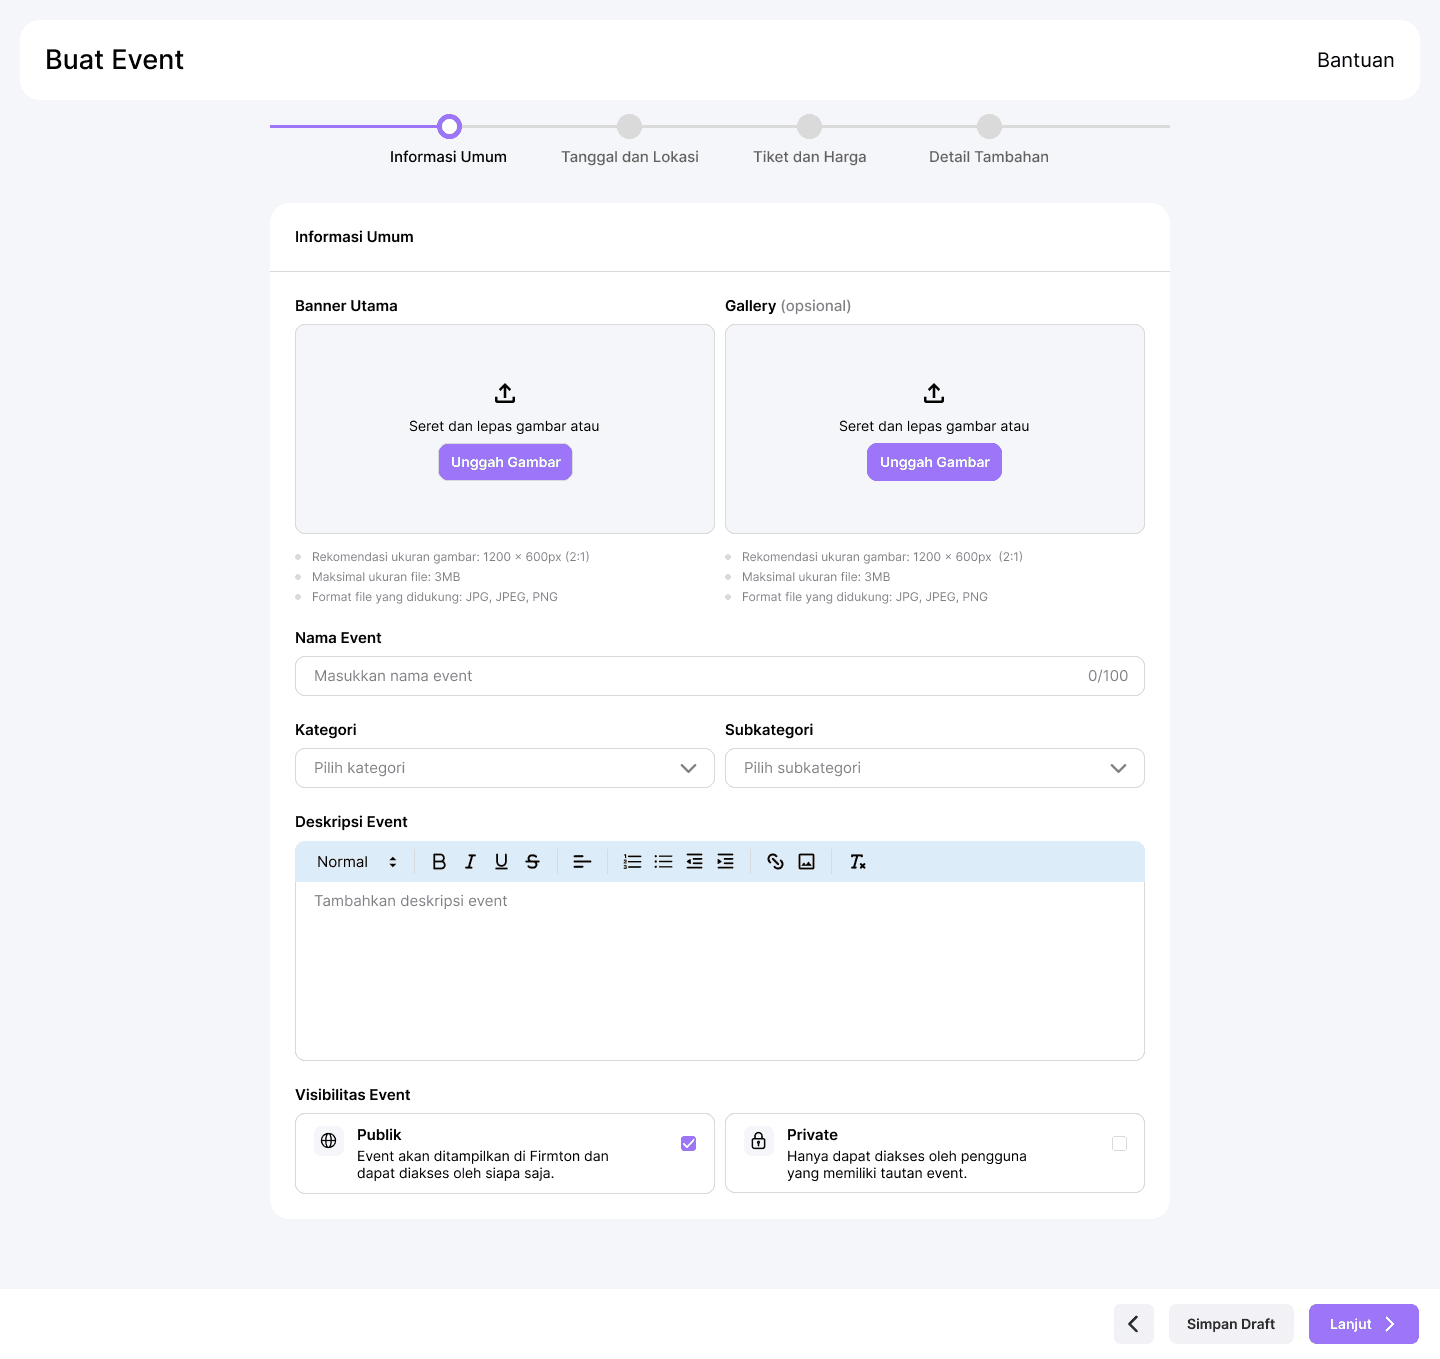Select the Private visibility card title
The image size is (1440, 1359).
[x=812, y=1135]
